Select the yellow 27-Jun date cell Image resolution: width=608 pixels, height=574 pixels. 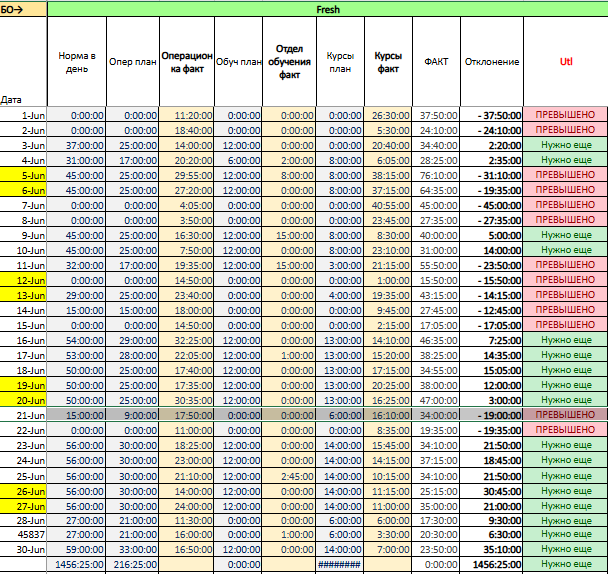[x=23, y=507]
